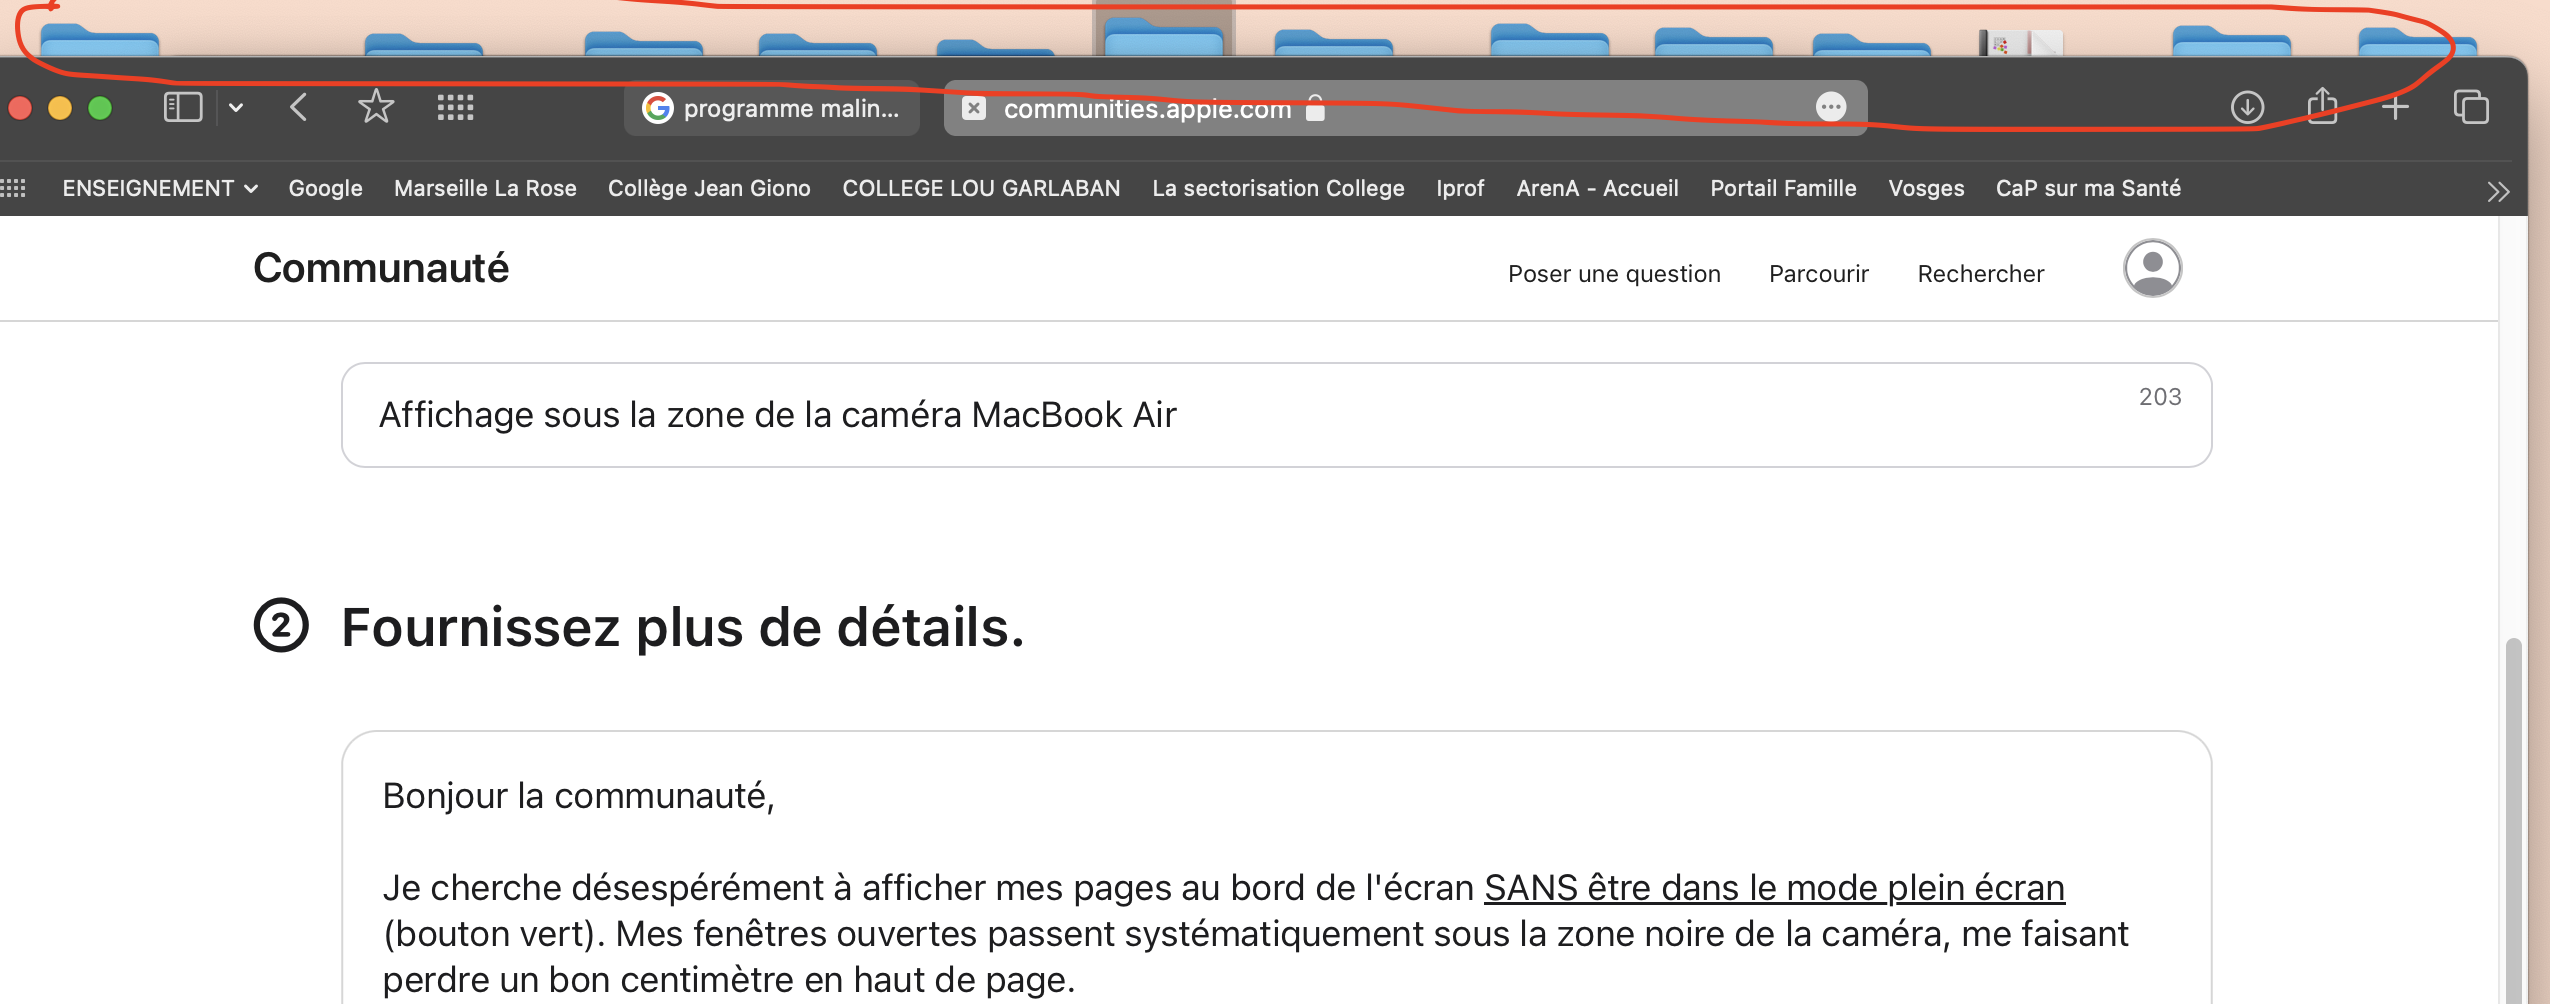The image size is (2550, 1004).
Task: Select Rechercher in the navigation
Action: point(1980,274)
